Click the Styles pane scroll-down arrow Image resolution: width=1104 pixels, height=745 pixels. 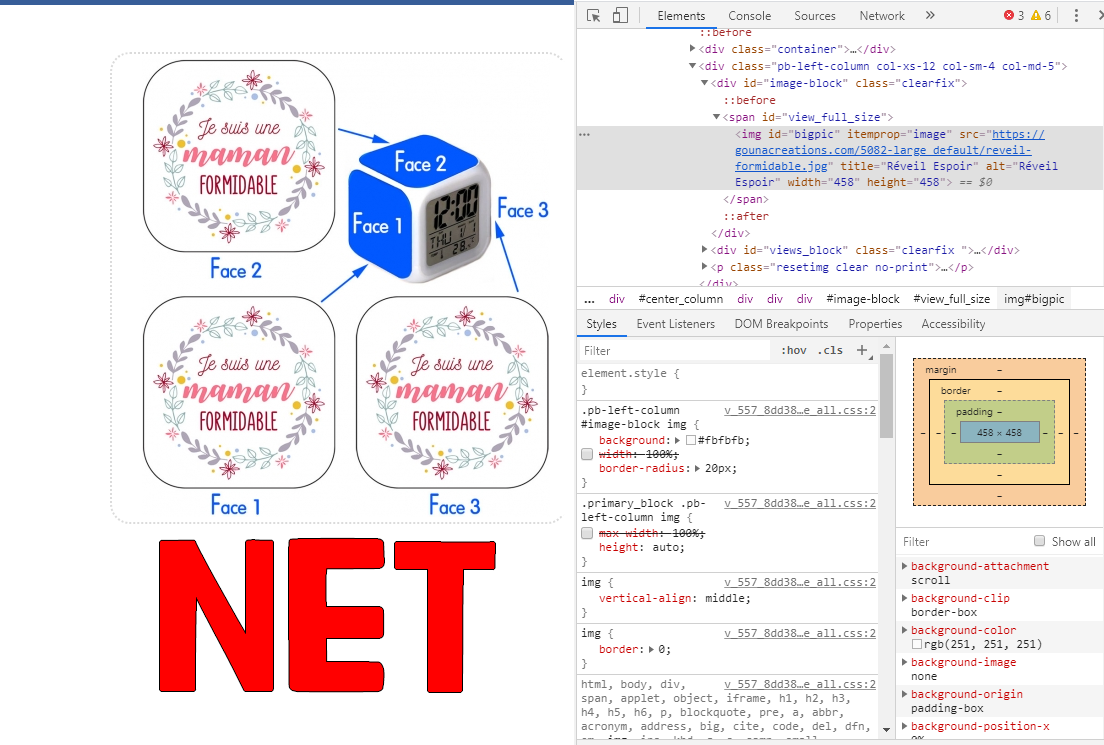[886, 730]
